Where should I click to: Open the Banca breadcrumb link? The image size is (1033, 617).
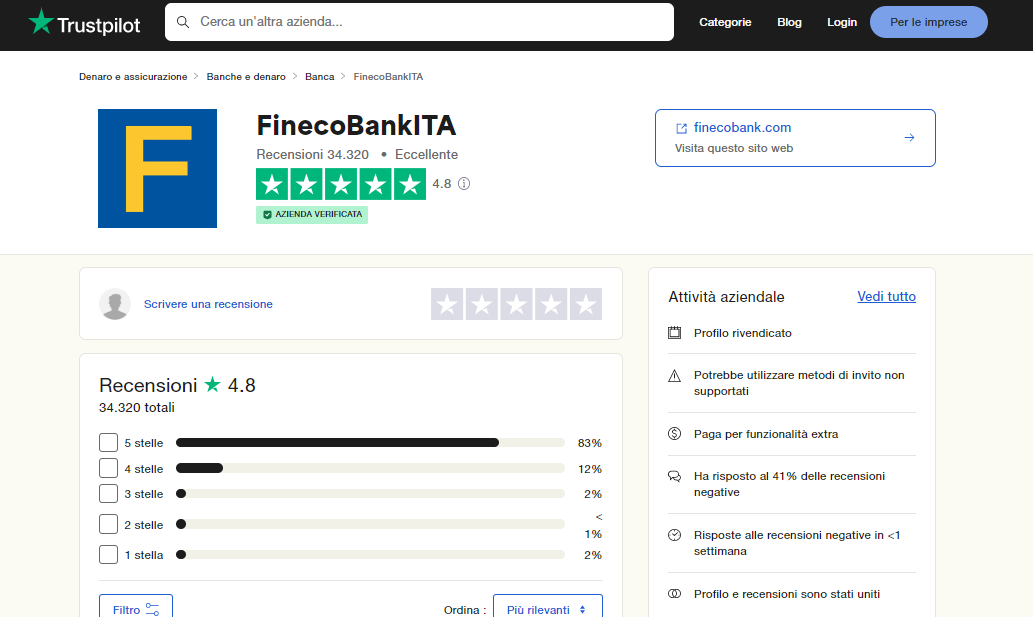[320, 77]
